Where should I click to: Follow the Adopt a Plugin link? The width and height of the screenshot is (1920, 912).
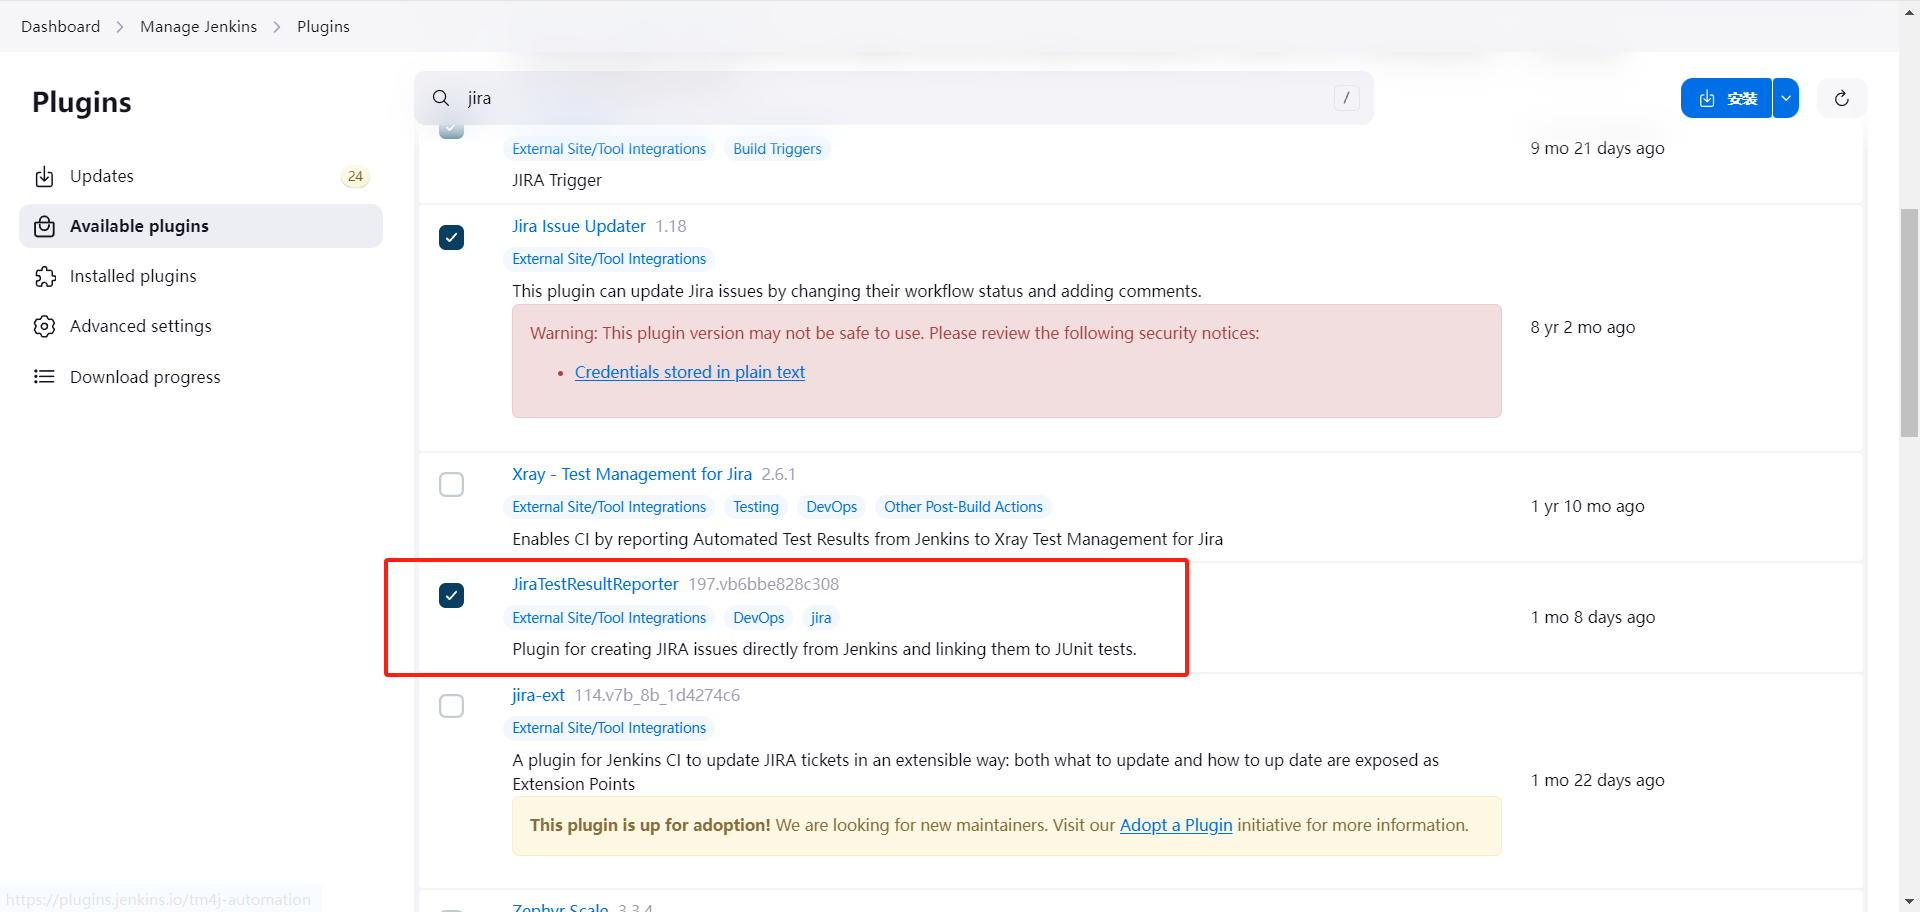[x=1176, y=825]
